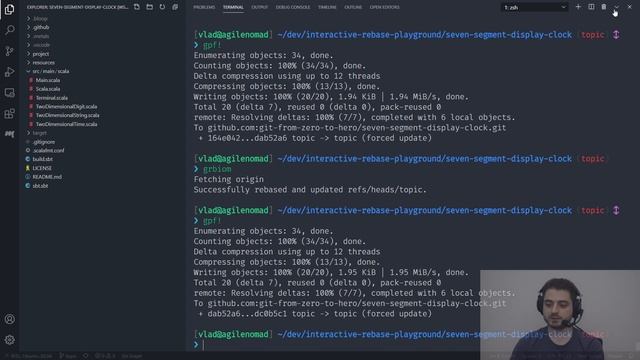Restore panel size with chevron icon
Viewport: 640px width, 360px height.
click(616, 7)
